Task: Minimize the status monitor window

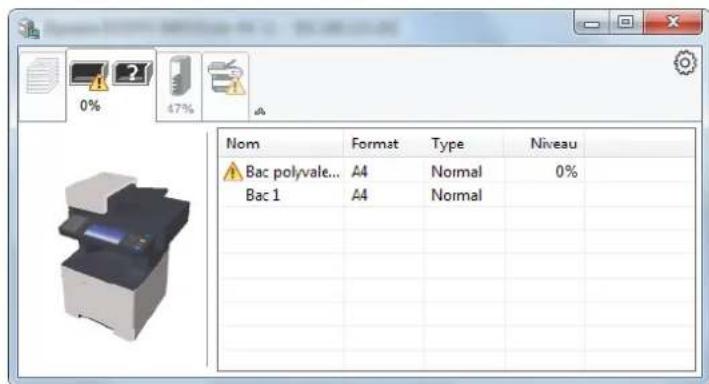Action: click(x=591, y=23)
